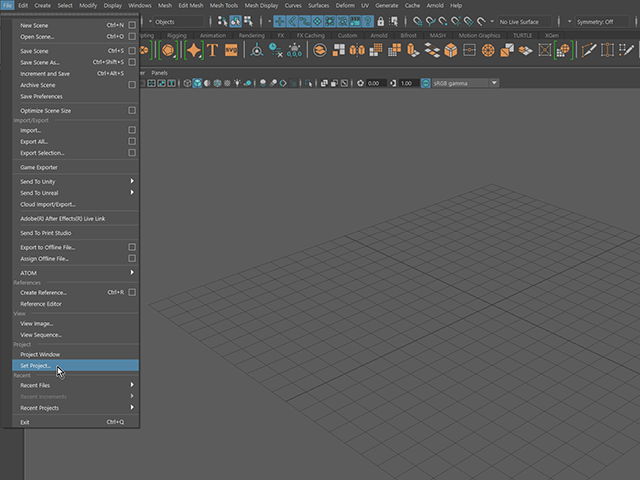Toggle use all lights bulb icon
Screen dimensions: 640x480
coord(237,83)
